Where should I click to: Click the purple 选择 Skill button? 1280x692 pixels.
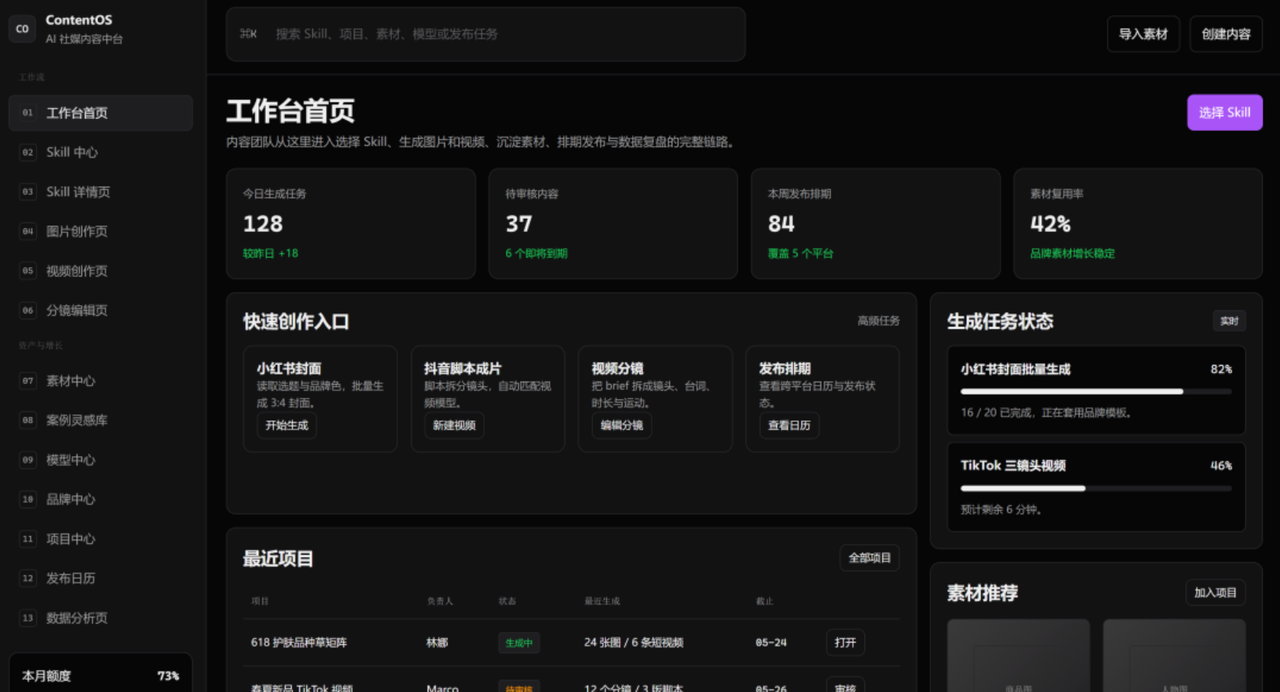pyautogui.click(x=1225, y=113)
